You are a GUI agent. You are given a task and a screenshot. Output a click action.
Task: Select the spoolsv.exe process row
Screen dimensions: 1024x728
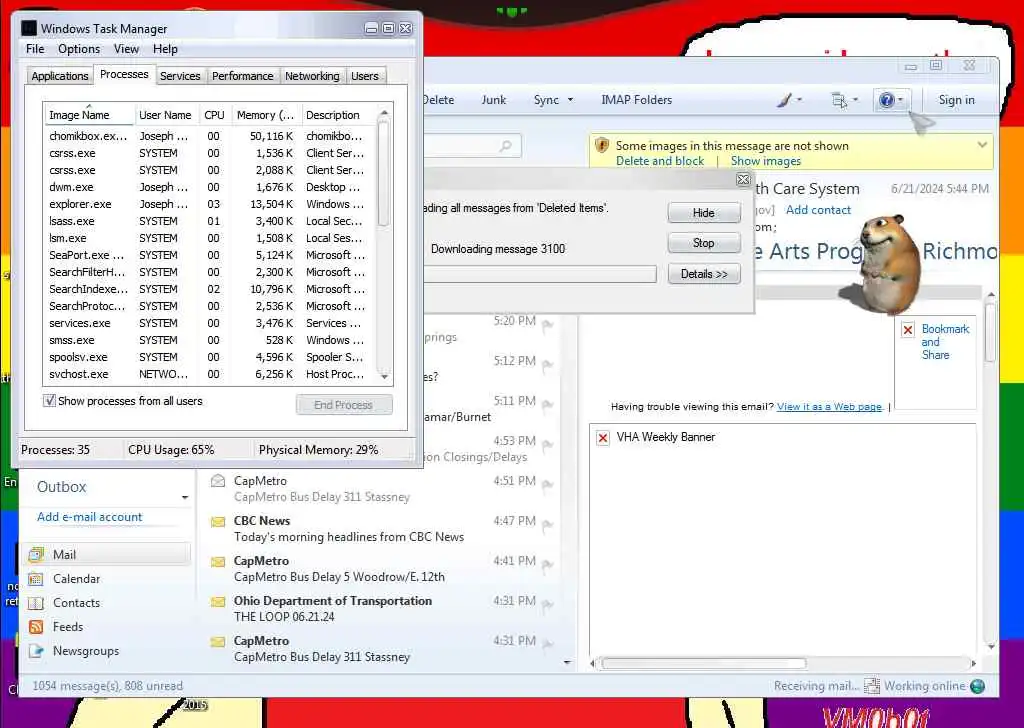coord(210,356)
